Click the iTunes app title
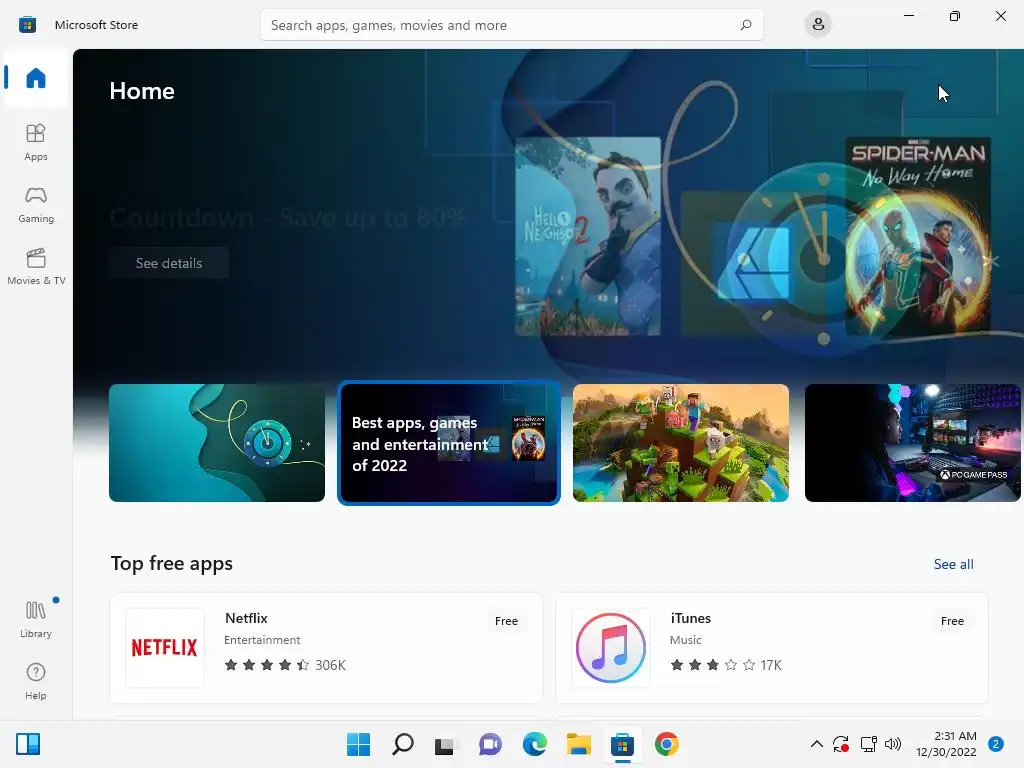1024x768 pixels. (x=690, y=618)
